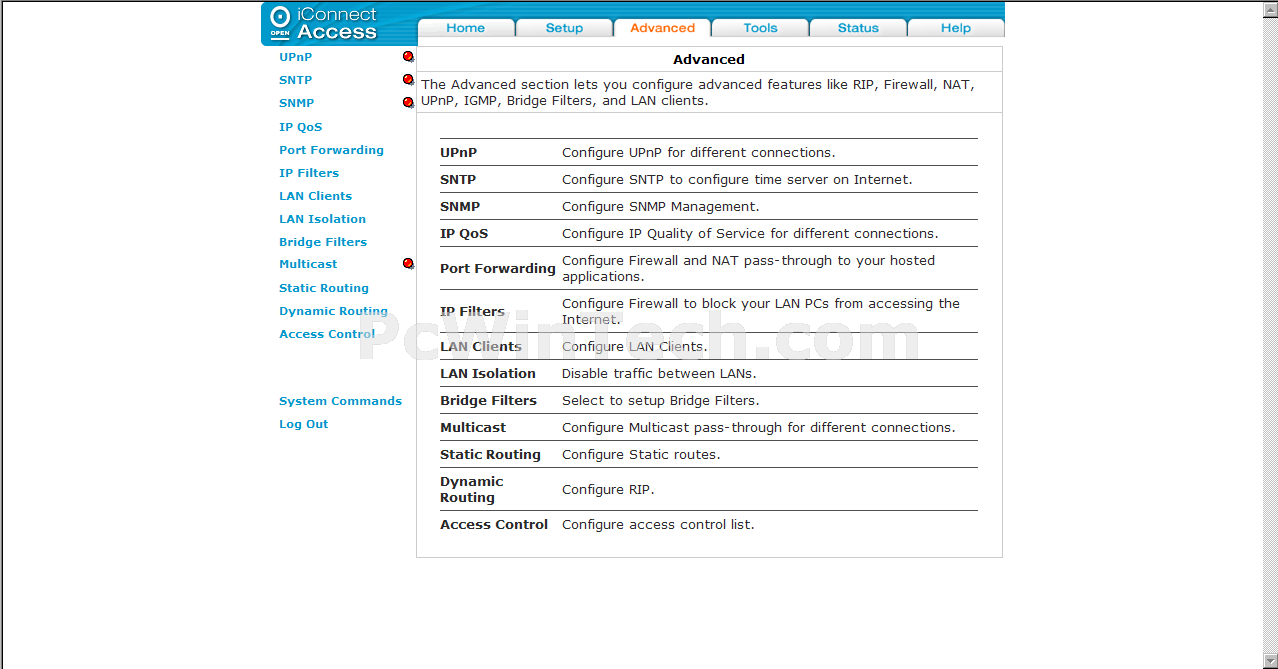Click the bold Dynamic Routing label in the table
Screen dimensions: 1278x669
pos(472,489)
